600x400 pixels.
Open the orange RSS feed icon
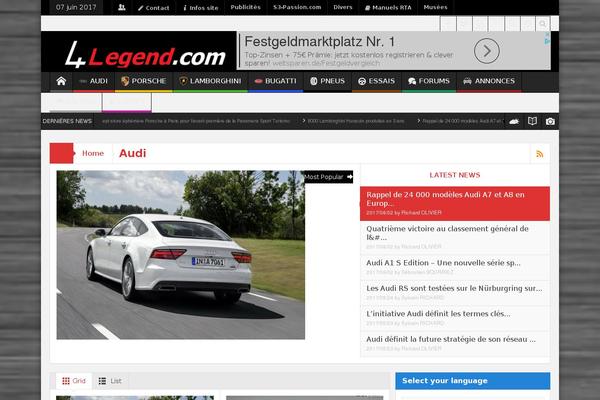point(540,154)
